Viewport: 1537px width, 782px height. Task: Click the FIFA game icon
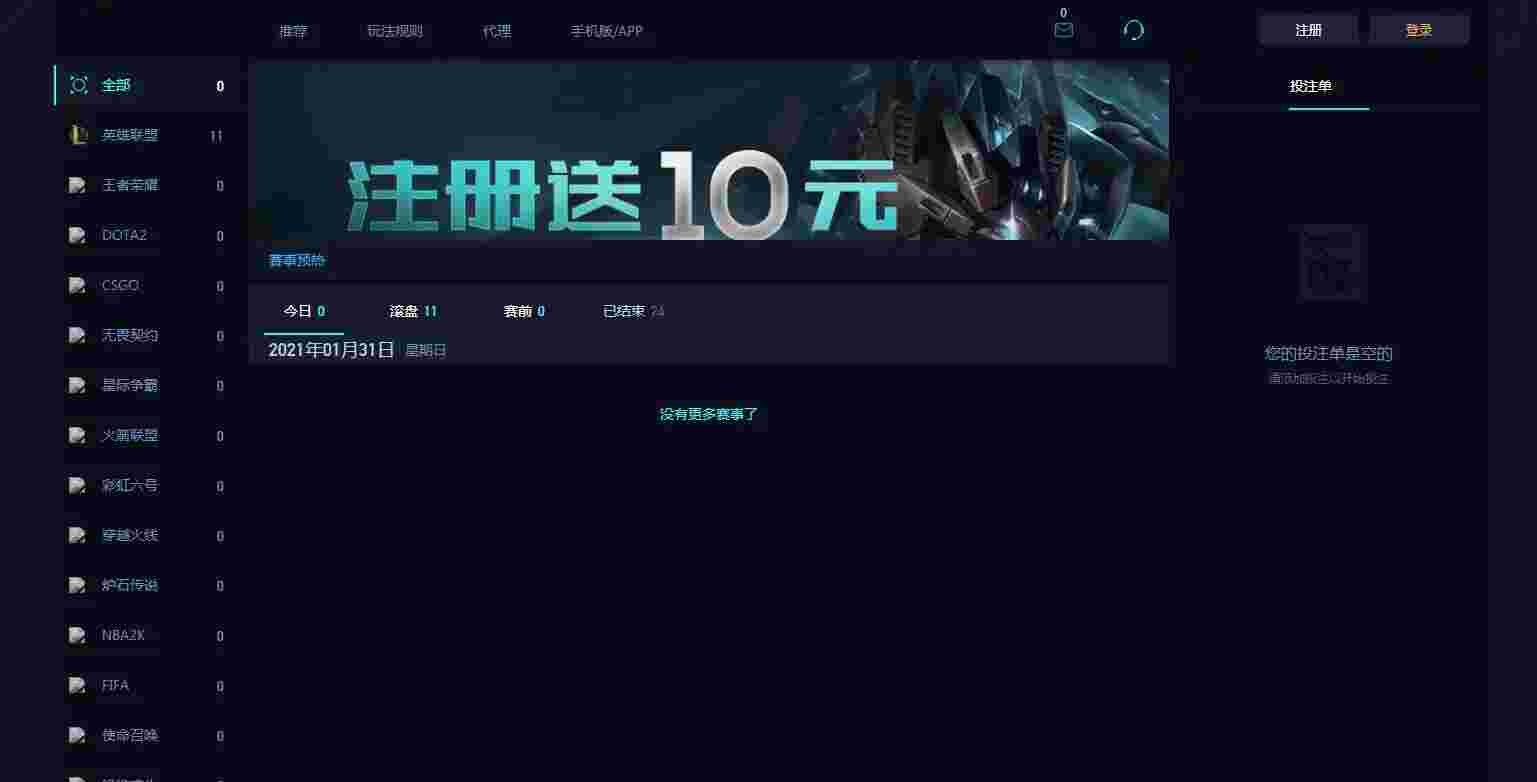point(77,685)
